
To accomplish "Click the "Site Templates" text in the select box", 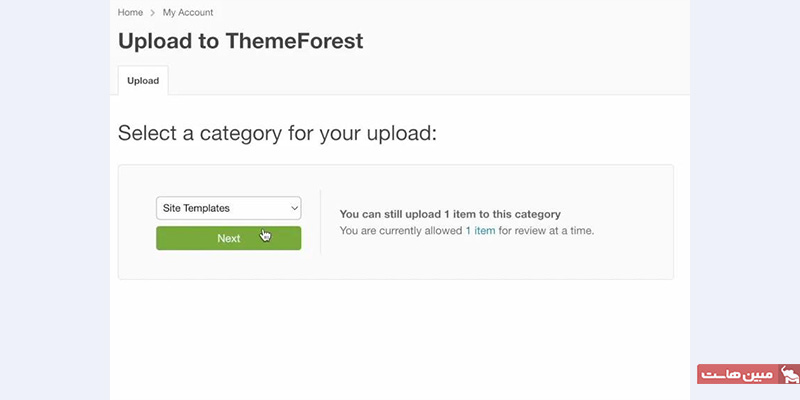I will pyautogui.click(x=196, y=208).
